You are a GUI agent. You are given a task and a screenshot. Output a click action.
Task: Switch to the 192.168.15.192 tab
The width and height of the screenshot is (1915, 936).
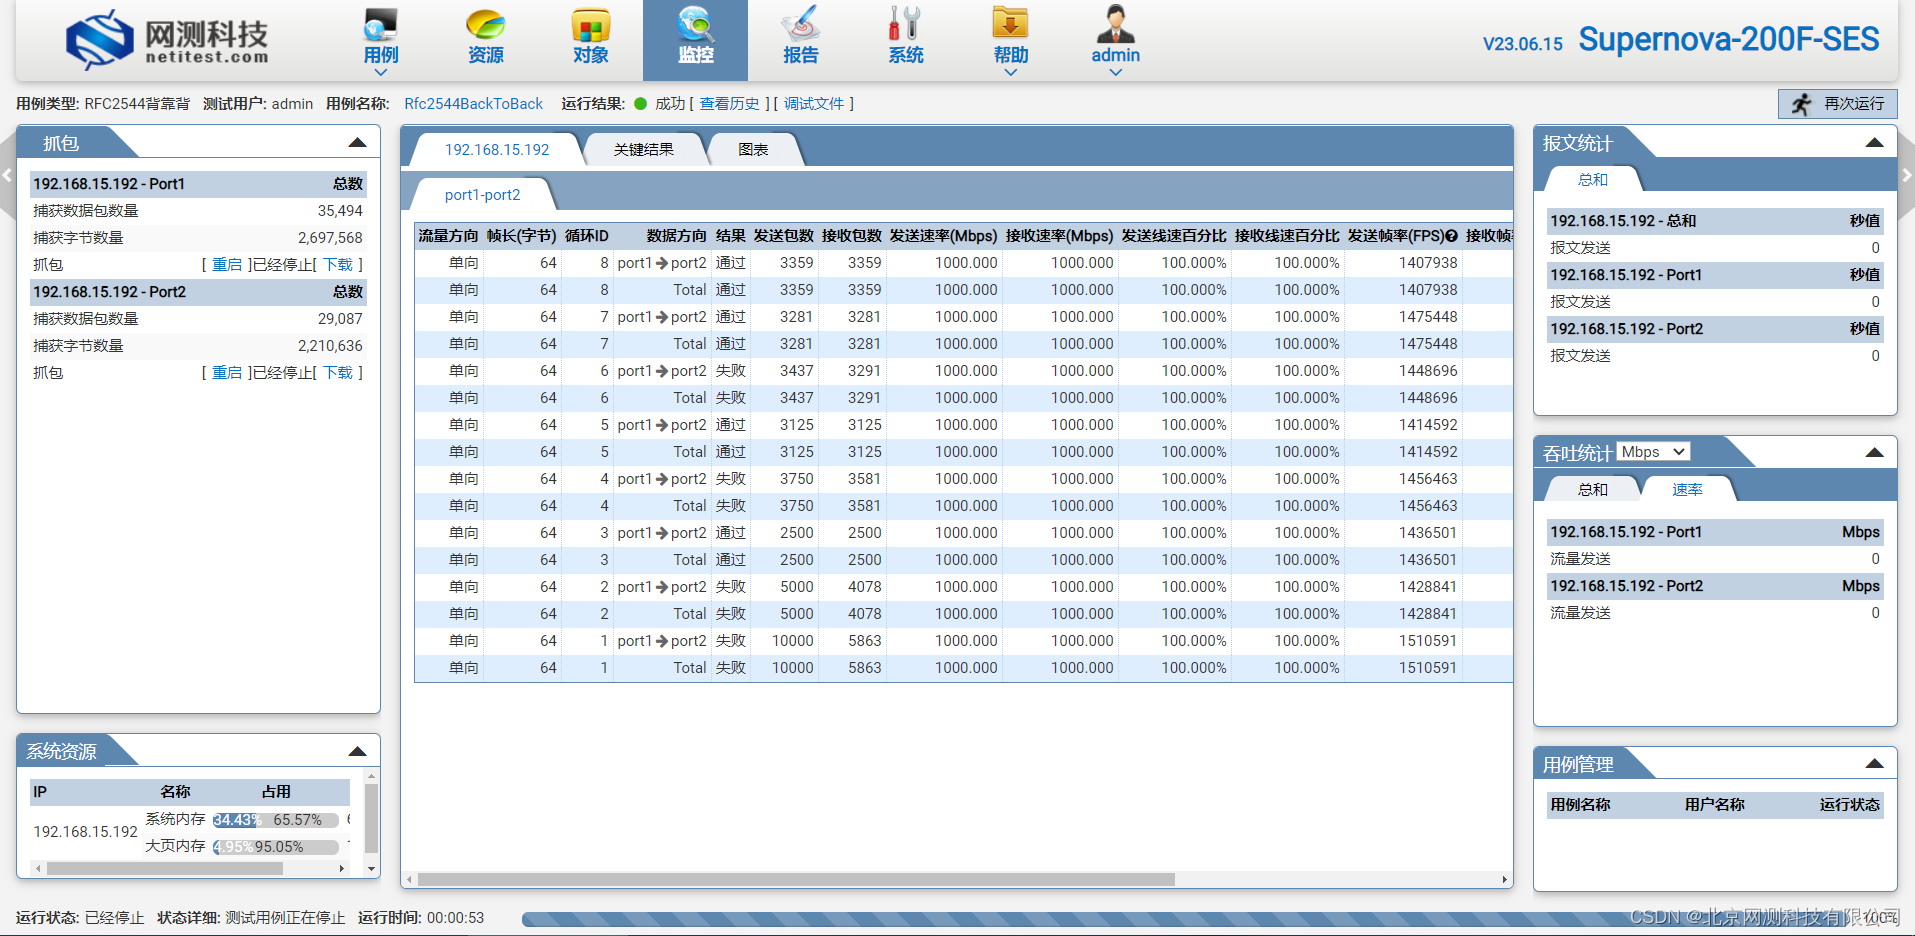tap(497, 150)
